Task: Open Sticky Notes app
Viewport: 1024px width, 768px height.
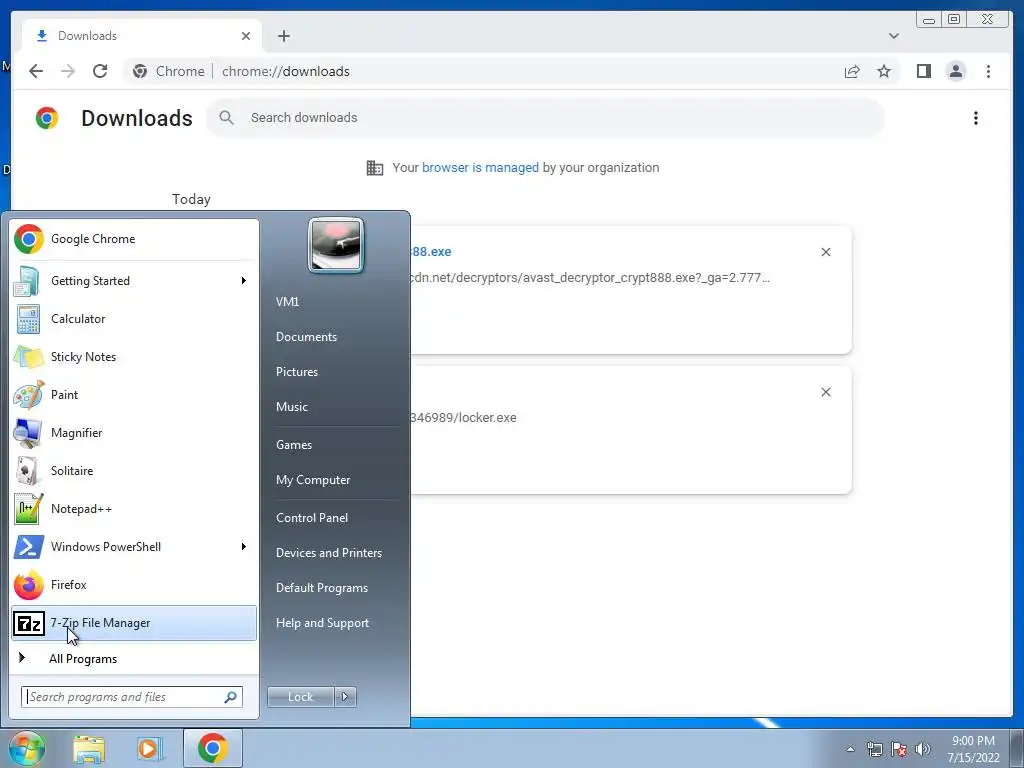Action: pos(134,357)
